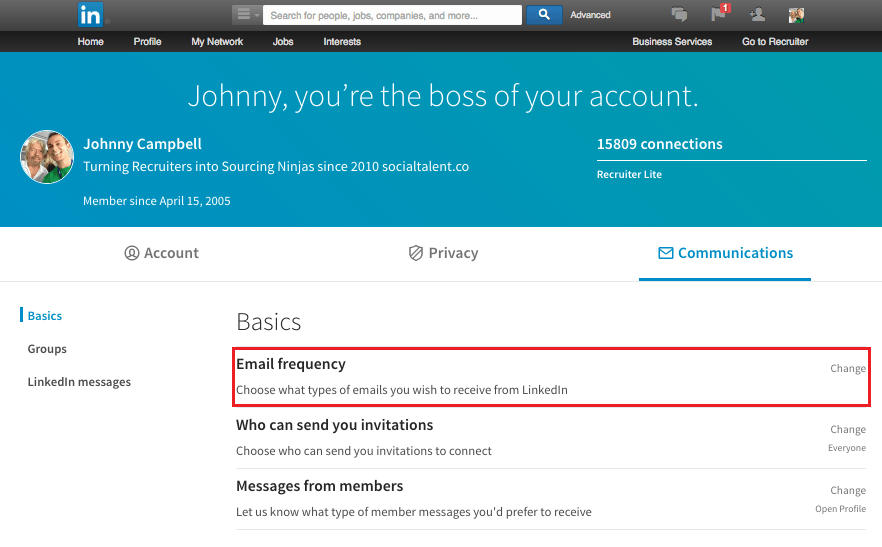
Task: Open the search category dropdown
Action: click(247, 15)
